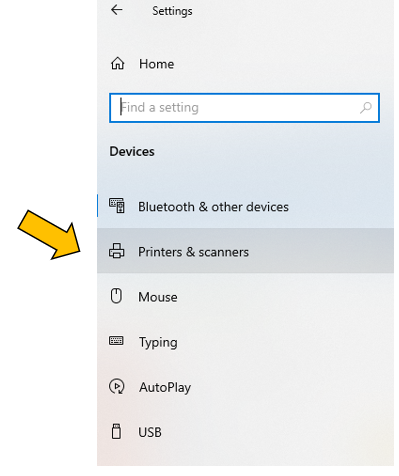Click the Devices section heading
Image resolution: width=399 pixels, height=476 pixels.
coord(132,152)
